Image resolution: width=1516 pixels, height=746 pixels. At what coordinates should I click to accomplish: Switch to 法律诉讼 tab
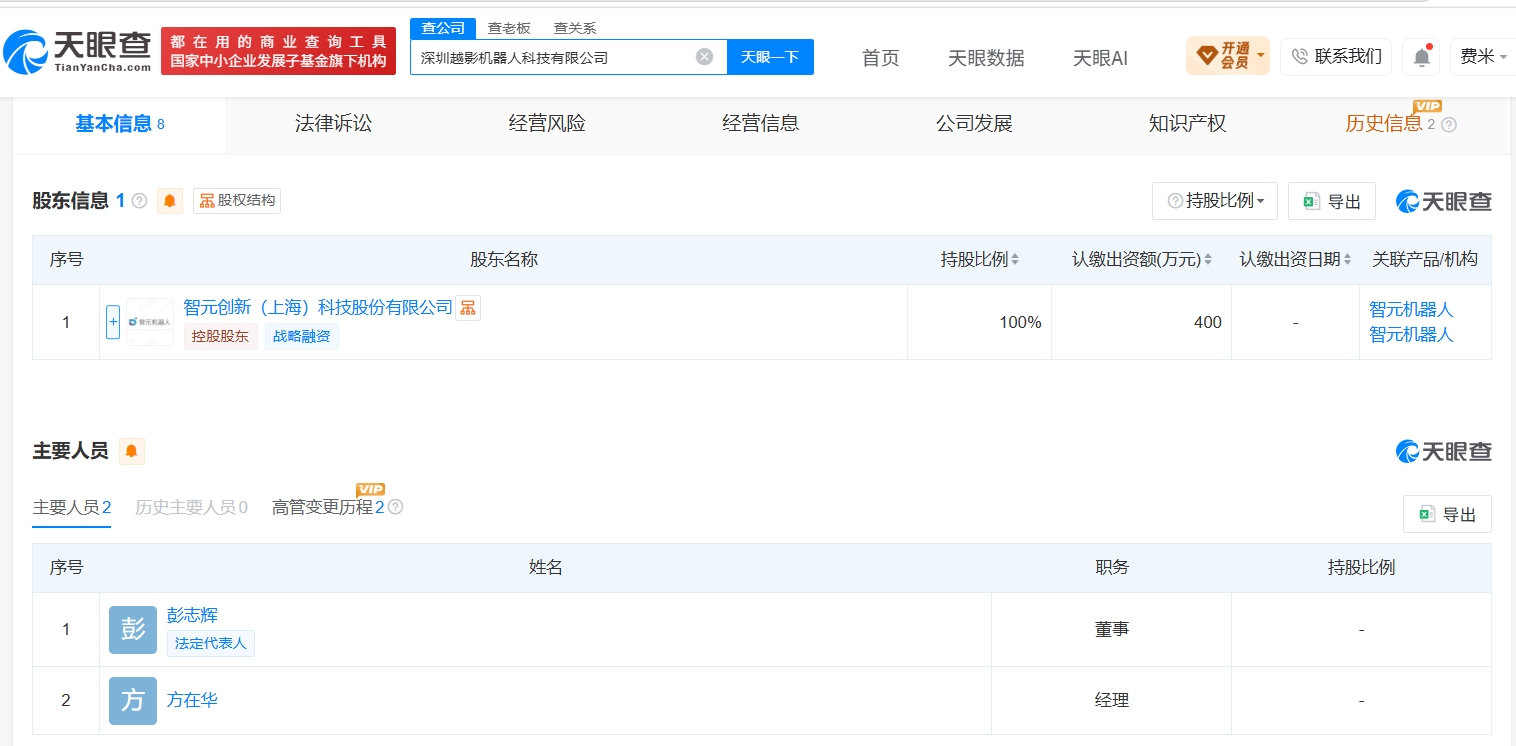tap(333, 124)
